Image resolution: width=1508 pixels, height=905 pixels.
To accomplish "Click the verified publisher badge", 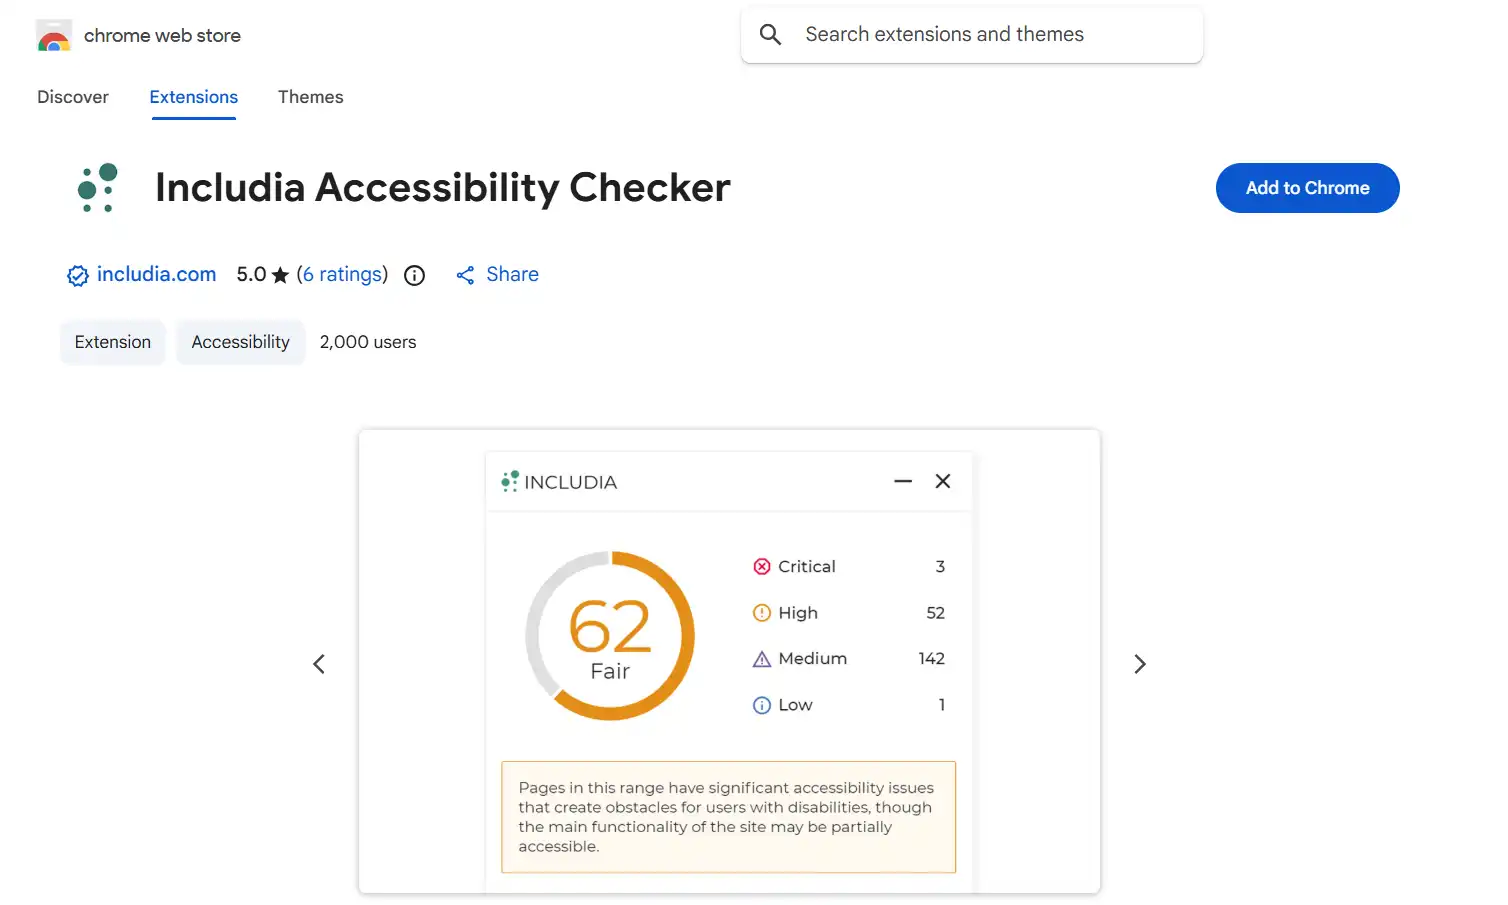I will [77, 275].
